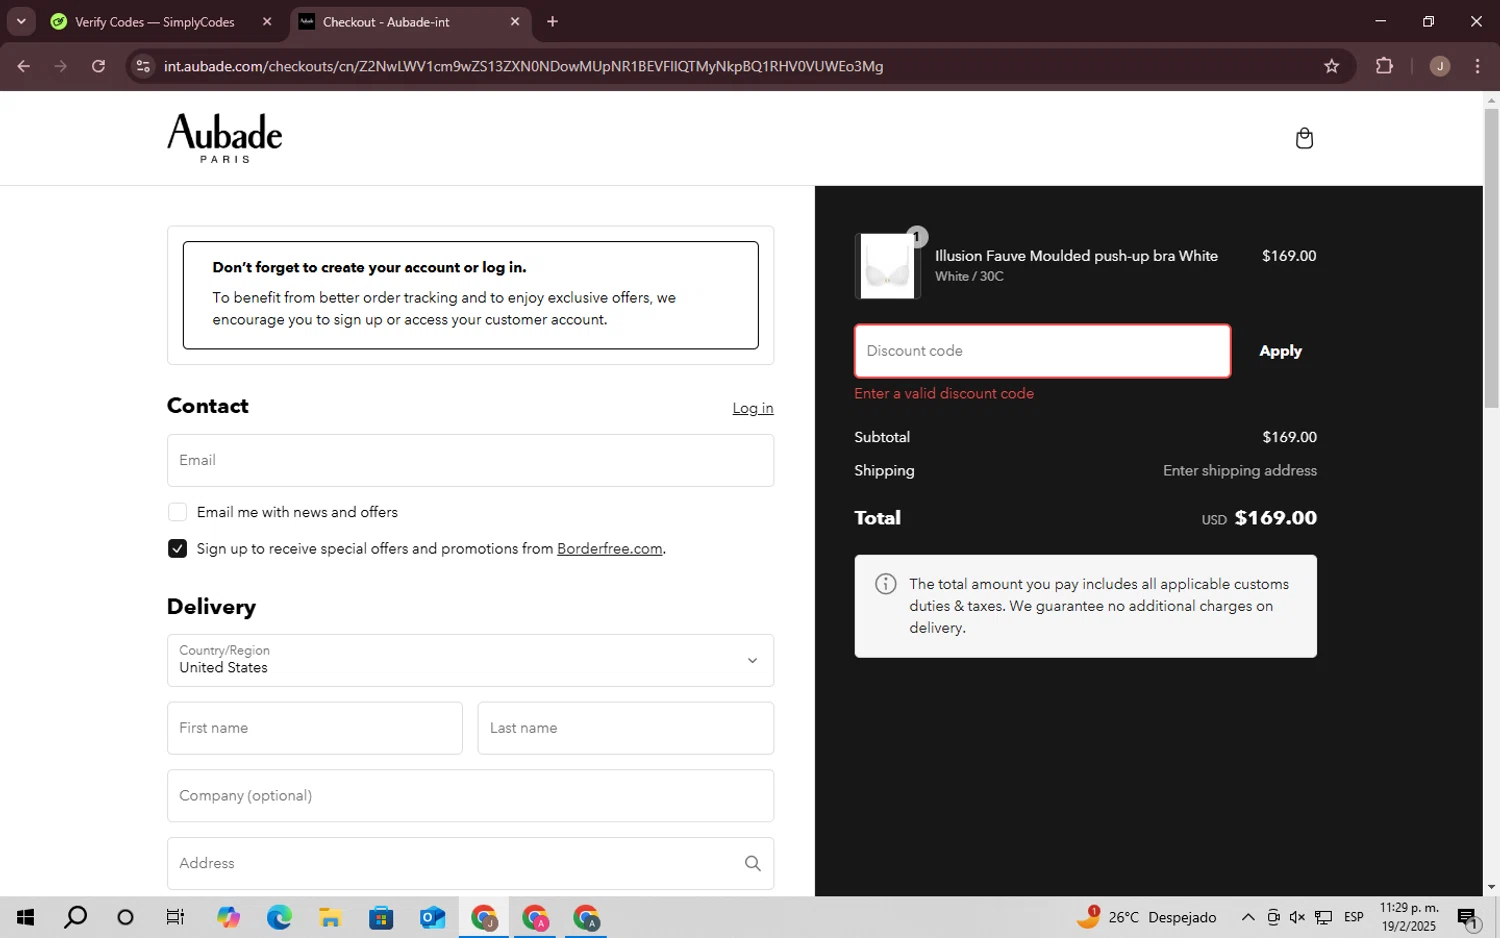Viewport: 1500px width, 938px height.
Task: Focus the Last name field
Action: coord(626,728)
